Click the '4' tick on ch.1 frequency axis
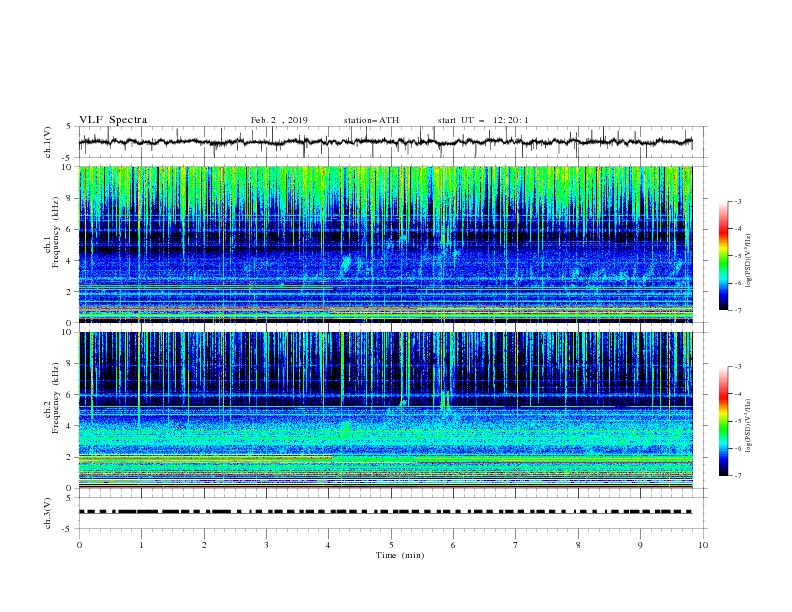The width and height of the screenshot is (792, 612). (71, 261)
